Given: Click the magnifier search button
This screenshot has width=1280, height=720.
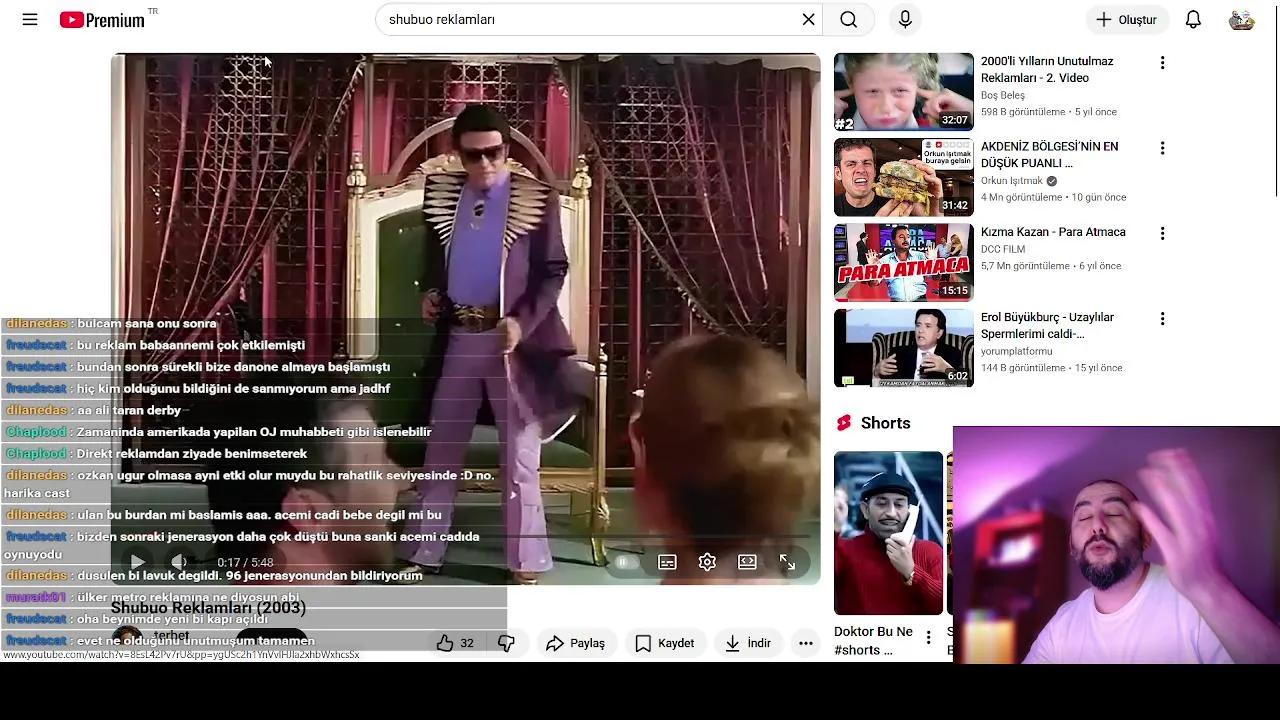Looking at the screenshot, I should 848,19.
